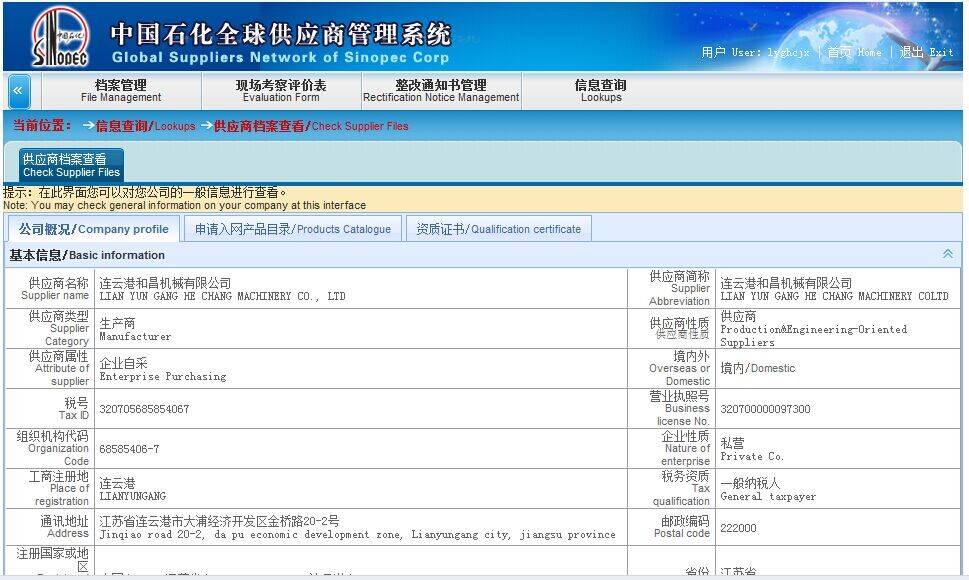Collapse the Basic information section
The image size is (969, 580).
click(947, 254)
